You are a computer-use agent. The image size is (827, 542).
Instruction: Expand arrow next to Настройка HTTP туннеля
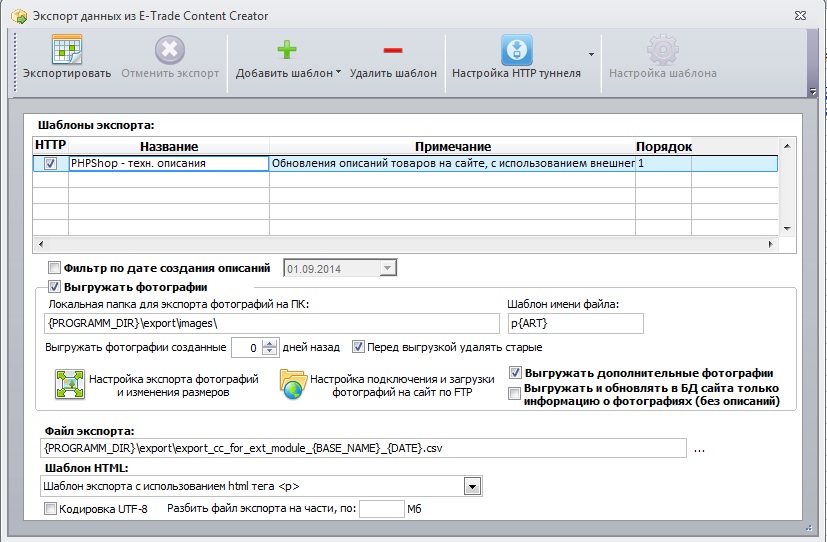click(x=591, y=54)
